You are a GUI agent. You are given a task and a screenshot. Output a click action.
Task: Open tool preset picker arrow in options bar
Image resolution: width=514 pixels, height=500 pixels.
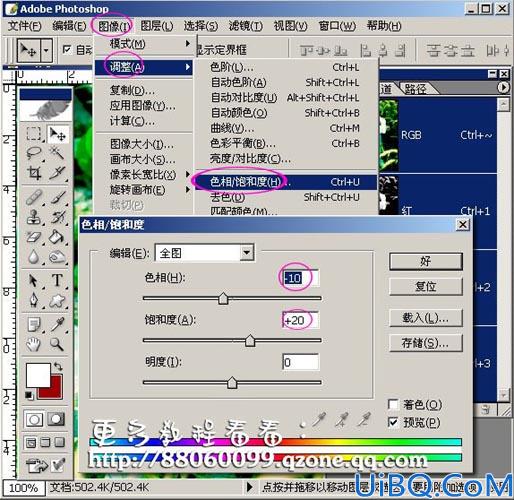tap(46, 51)
